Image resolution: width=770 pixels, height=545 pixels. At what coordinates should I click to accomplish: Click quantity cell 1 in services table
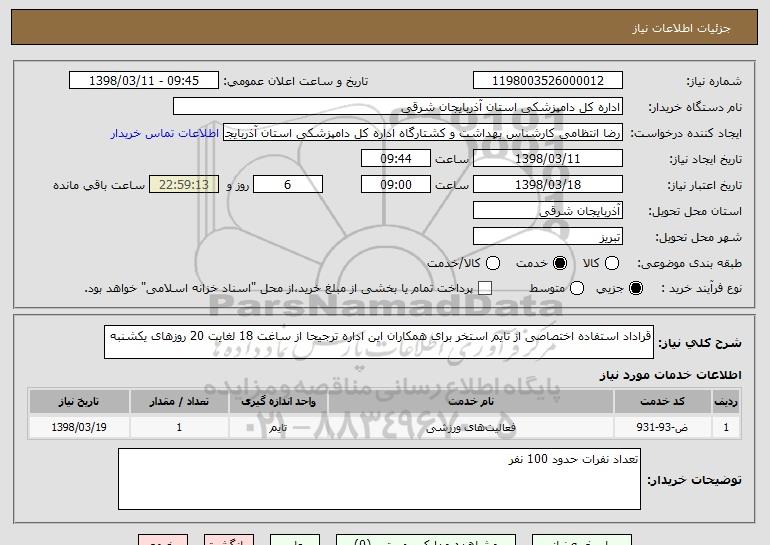pos(179,427)
